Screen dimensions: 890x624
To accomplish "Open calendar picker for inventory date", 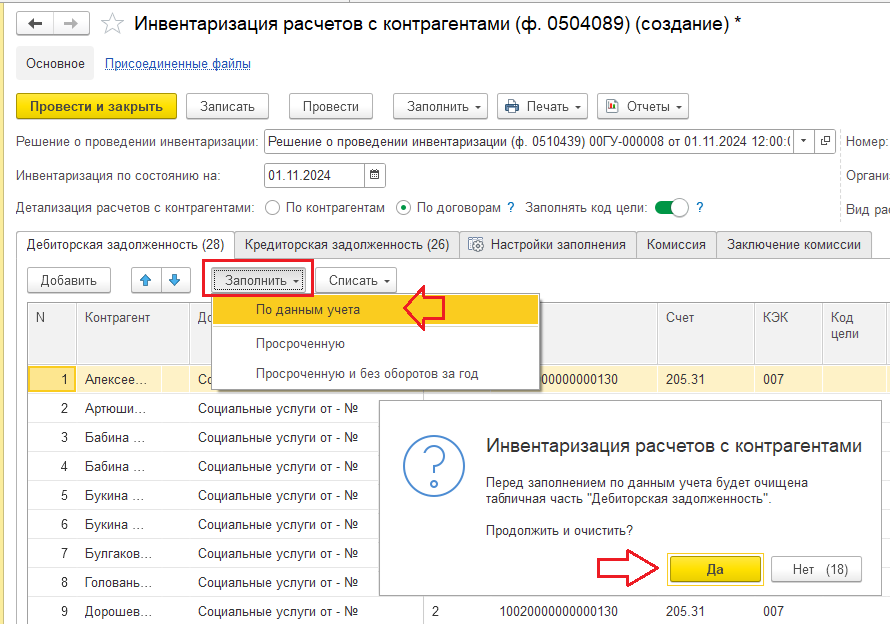I will (375, 175).
